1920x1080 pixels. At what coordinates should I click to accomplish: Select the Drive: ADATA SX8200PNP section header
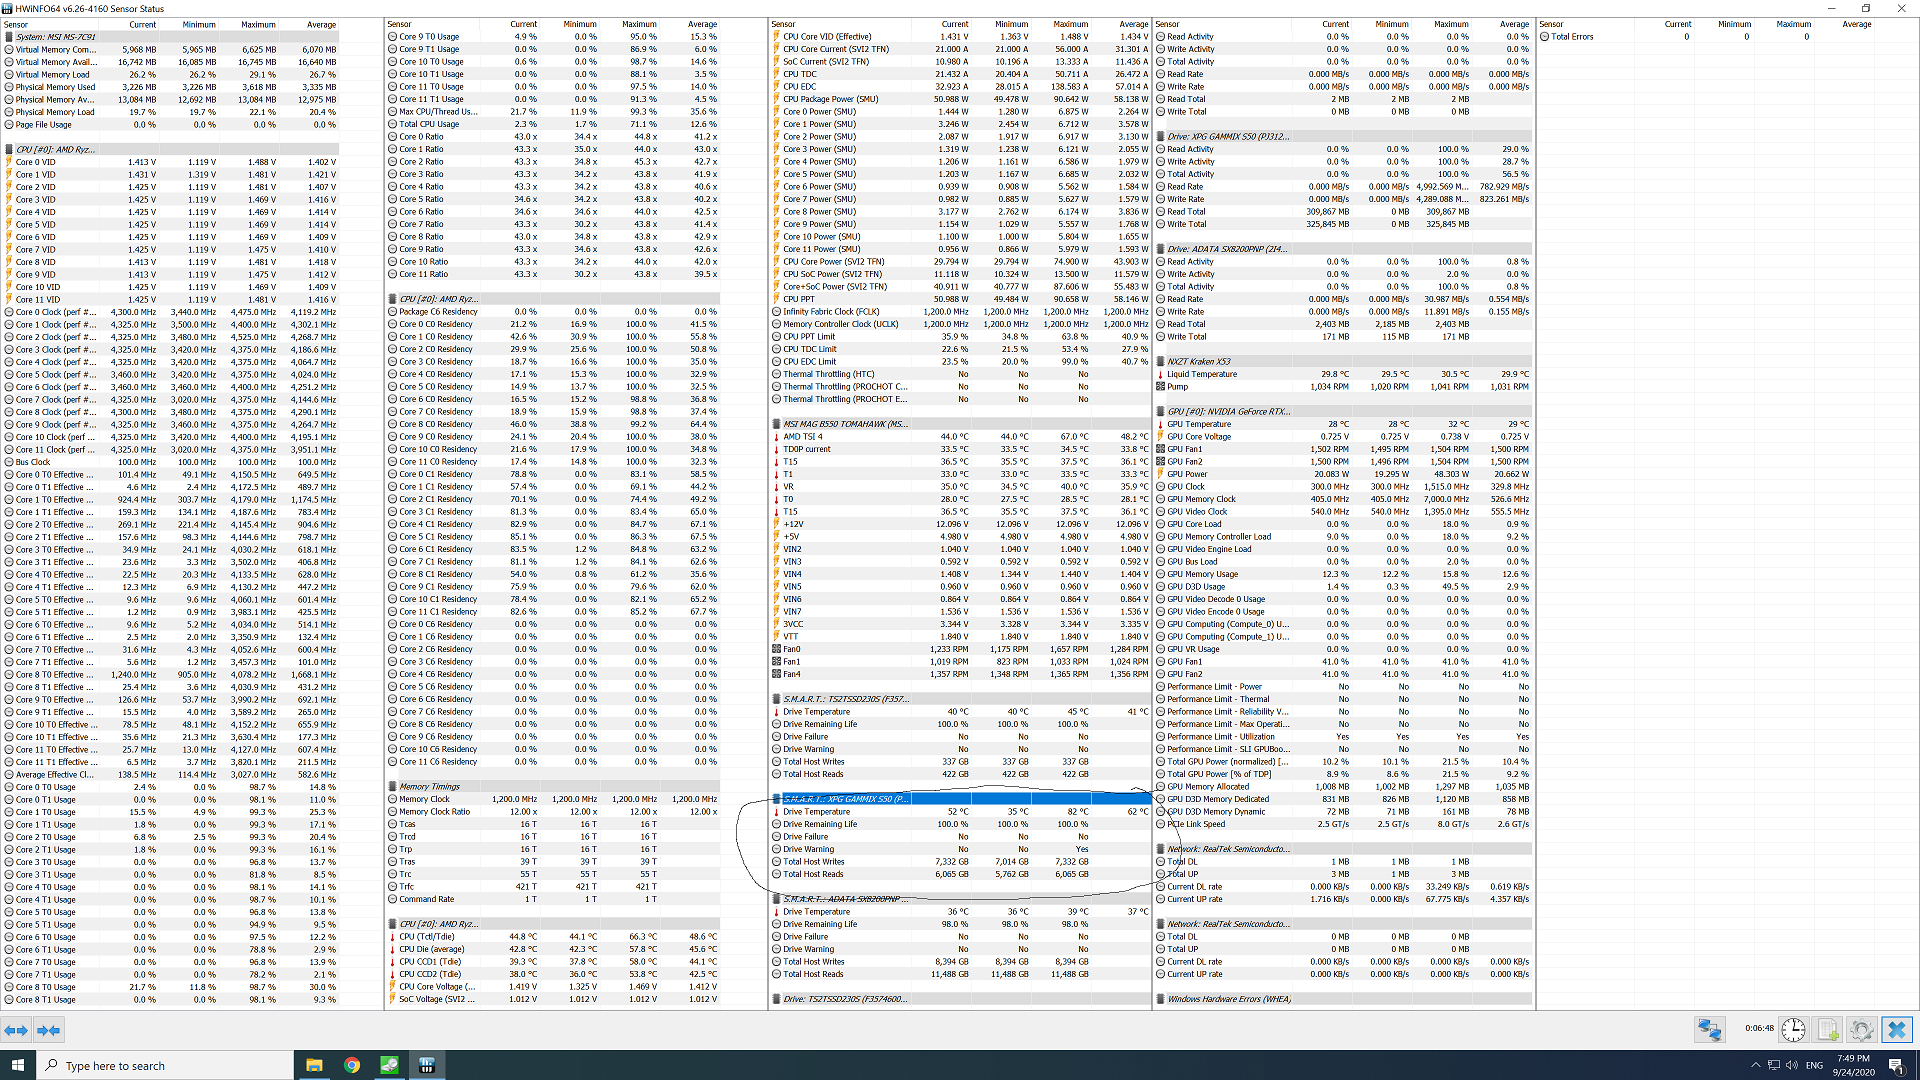click(x=1343, y=249)
